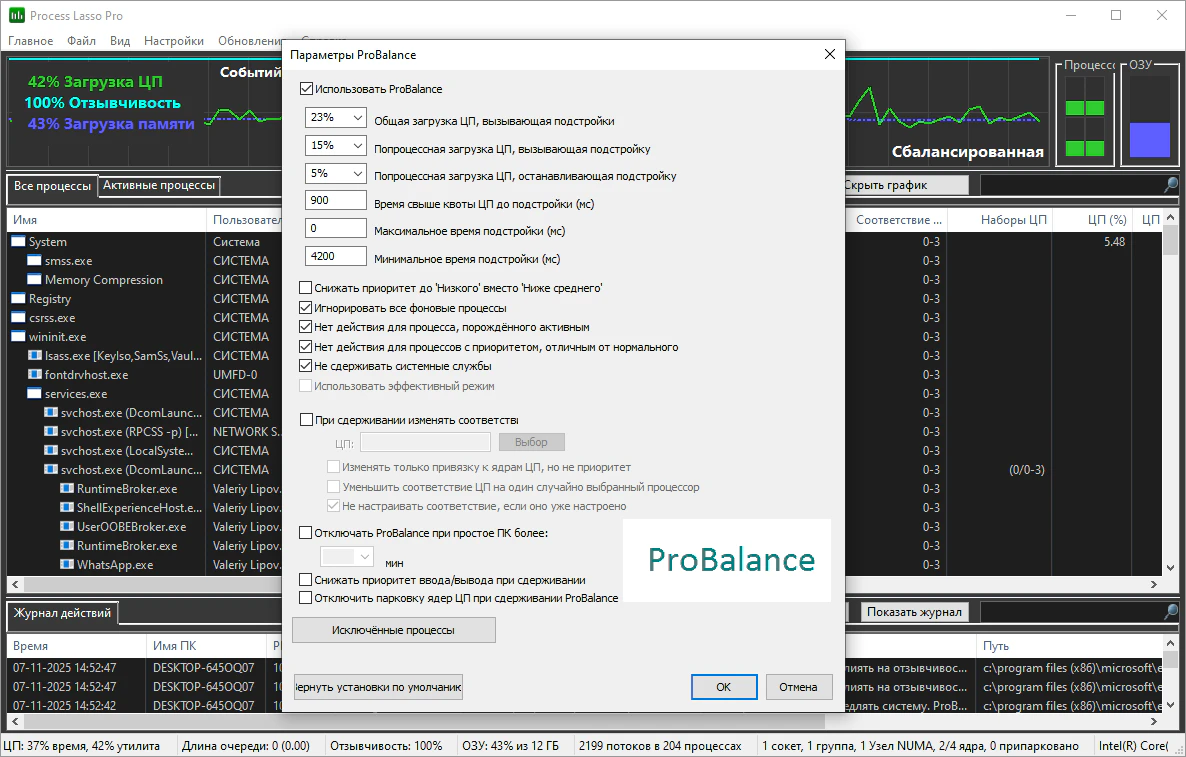Click the Показать журнал button

[x=914, y=612]
